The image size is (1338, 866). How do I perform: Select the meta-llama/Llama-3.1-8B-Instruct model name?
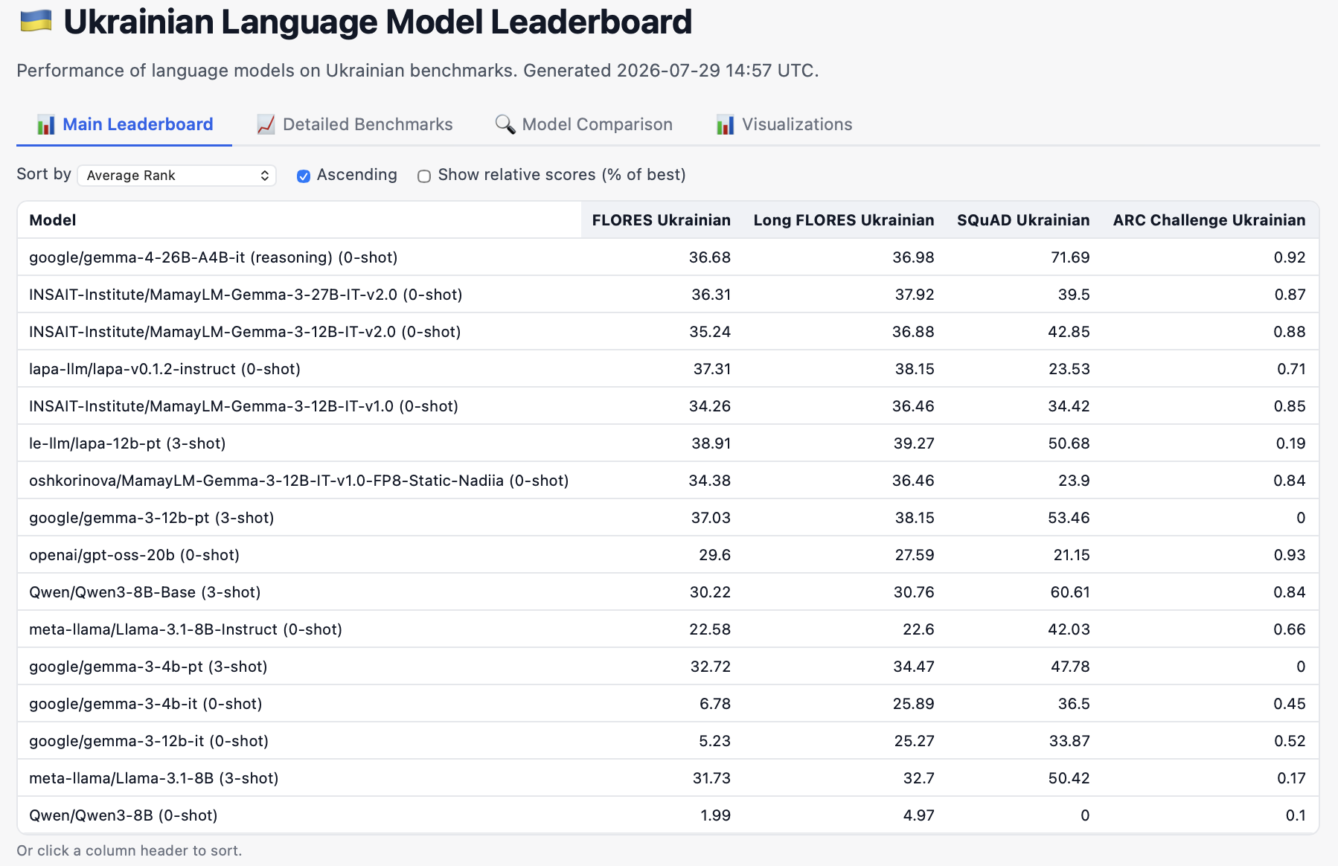coord(185,629)
